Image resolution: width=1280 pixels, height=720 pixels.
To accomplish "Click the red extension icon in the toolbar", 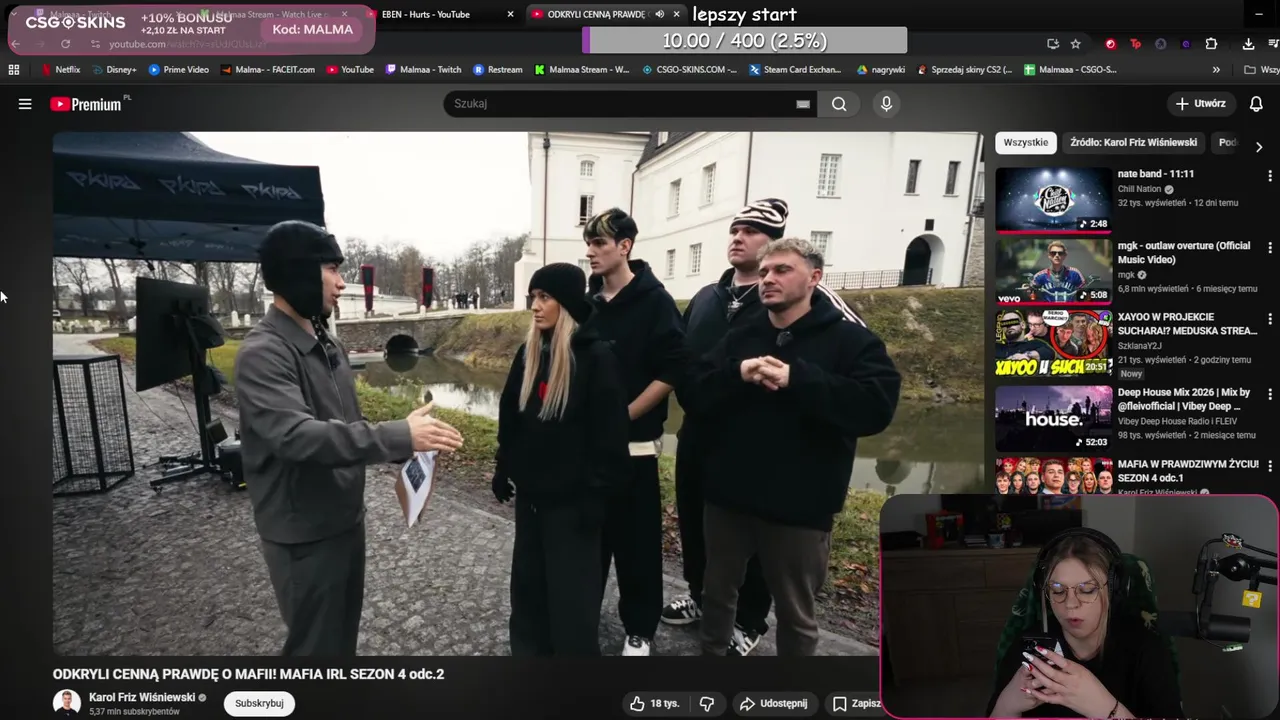I will (1110, 44).
